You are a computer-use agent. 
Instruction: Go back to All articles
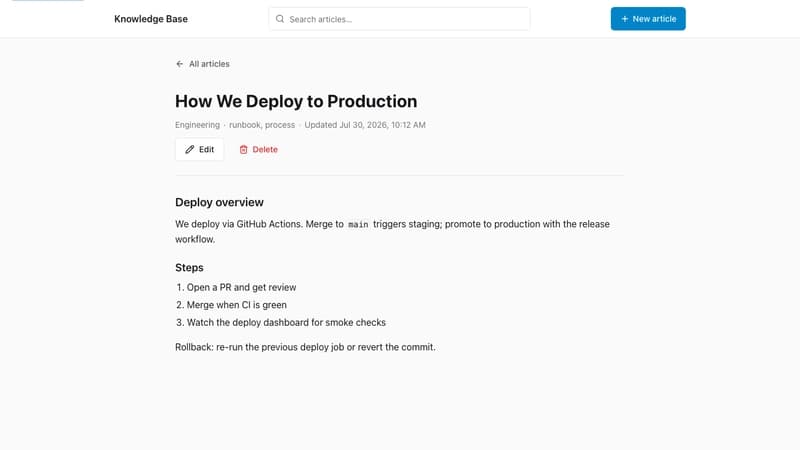click(x=203, y=64)
